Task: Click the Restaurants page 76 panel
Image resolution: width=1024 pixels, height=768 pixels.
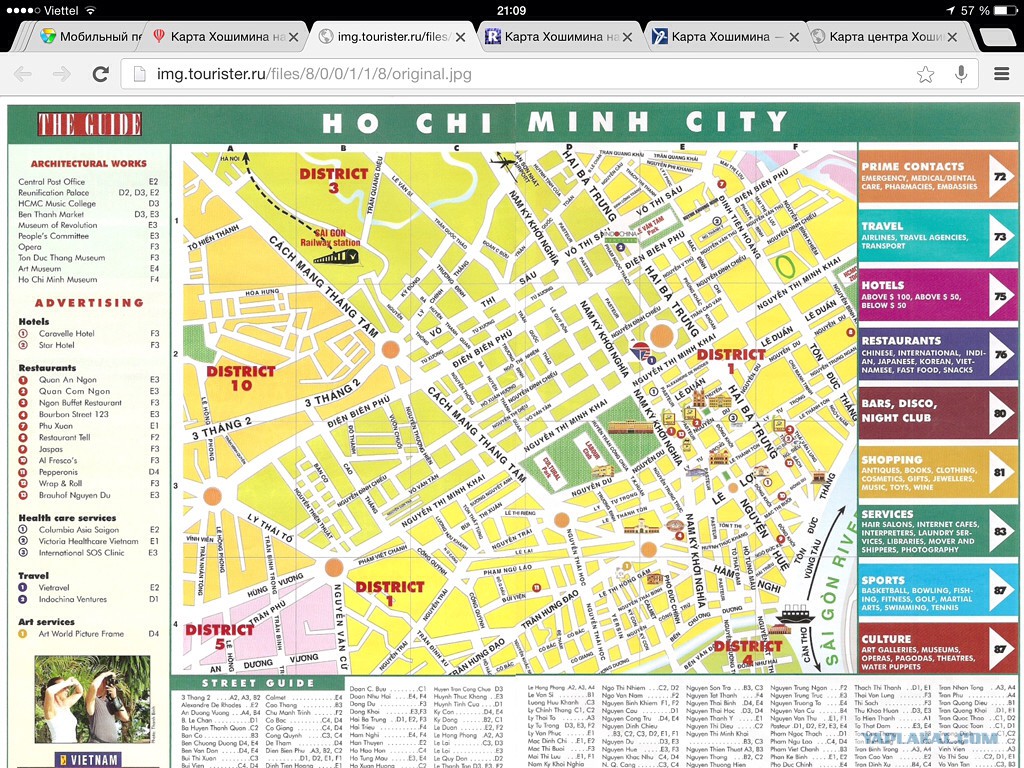Action: pyautogui.click(x=938, y=355)
